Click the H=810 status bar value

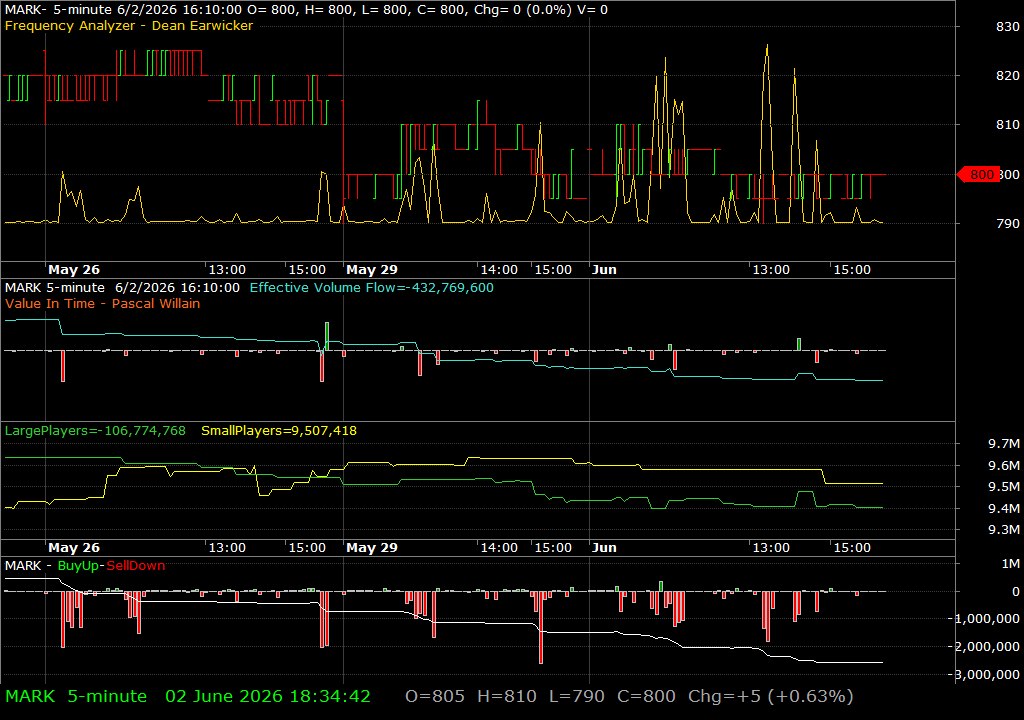(x=507, y=696)
